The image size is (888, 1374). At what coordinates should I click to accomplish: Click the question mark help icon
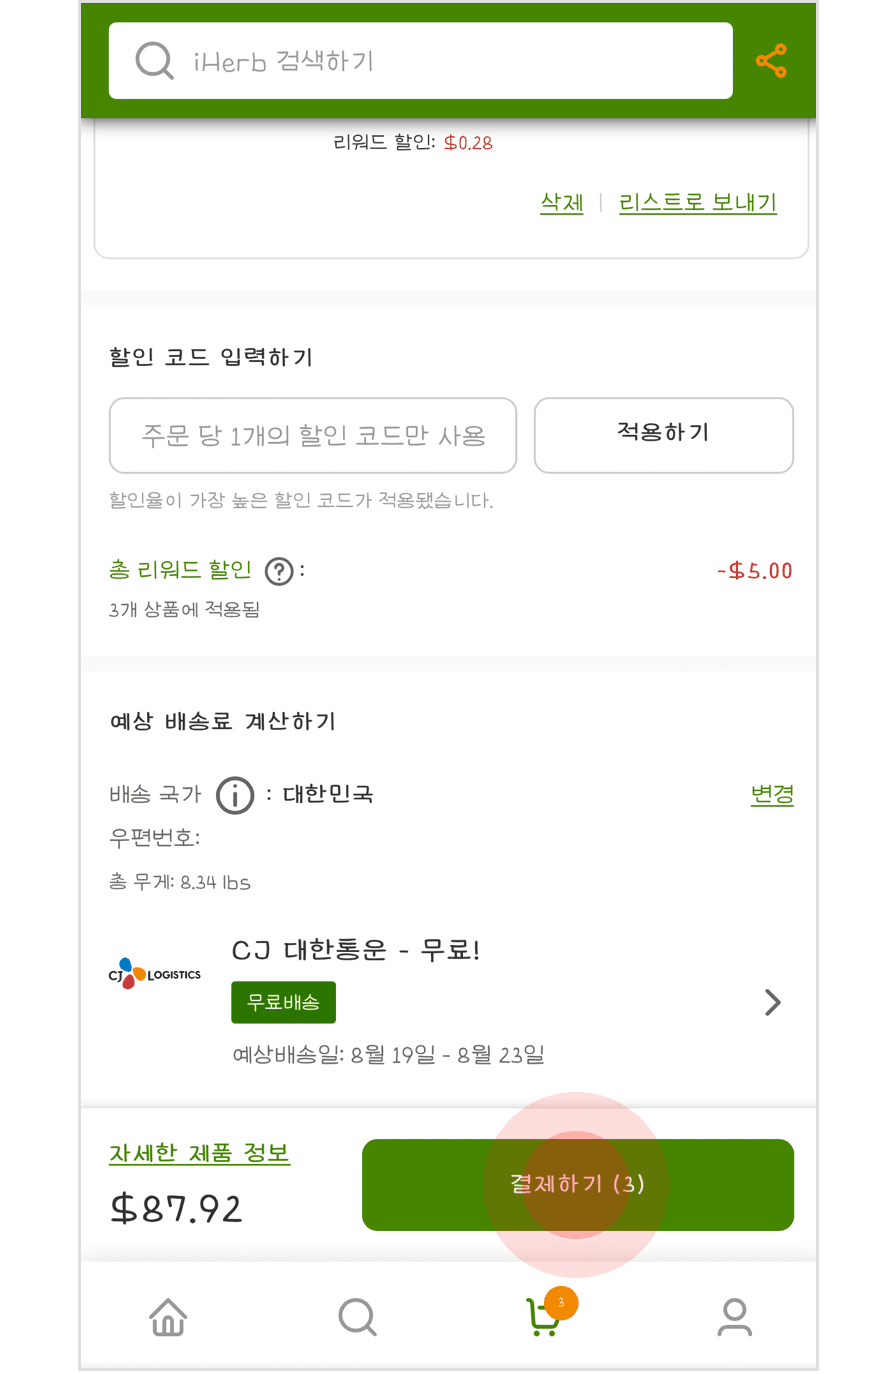(x=279, y=571)
